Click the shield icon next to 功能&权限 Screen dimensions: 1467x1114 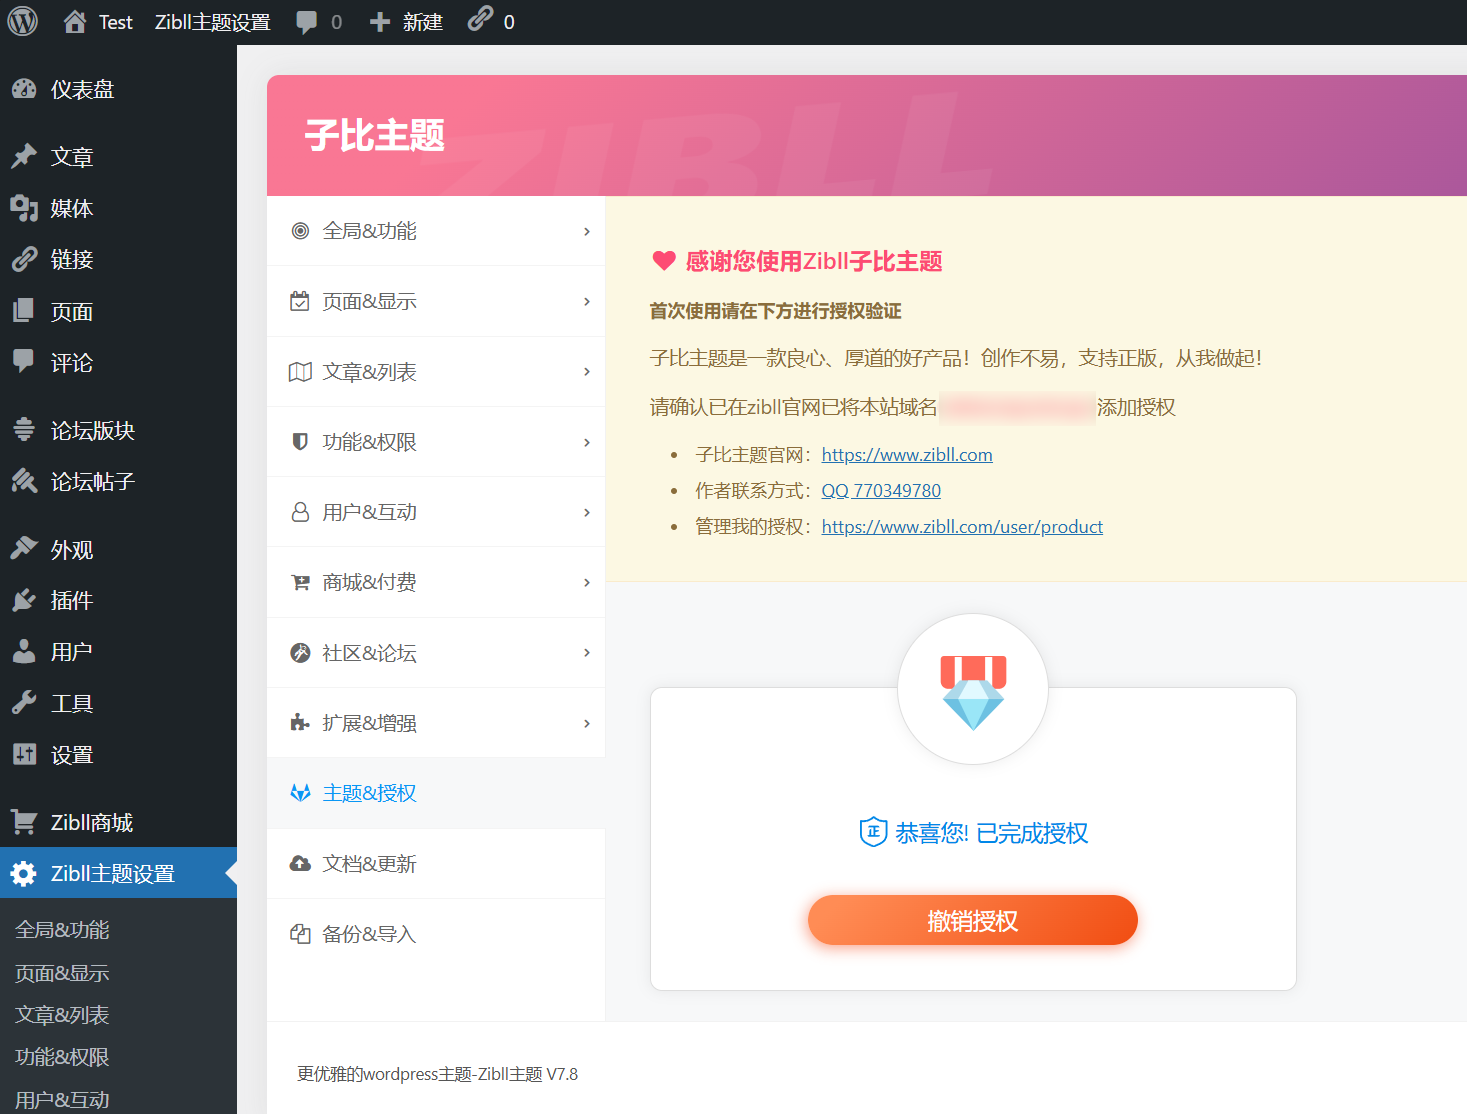[300, 441]
